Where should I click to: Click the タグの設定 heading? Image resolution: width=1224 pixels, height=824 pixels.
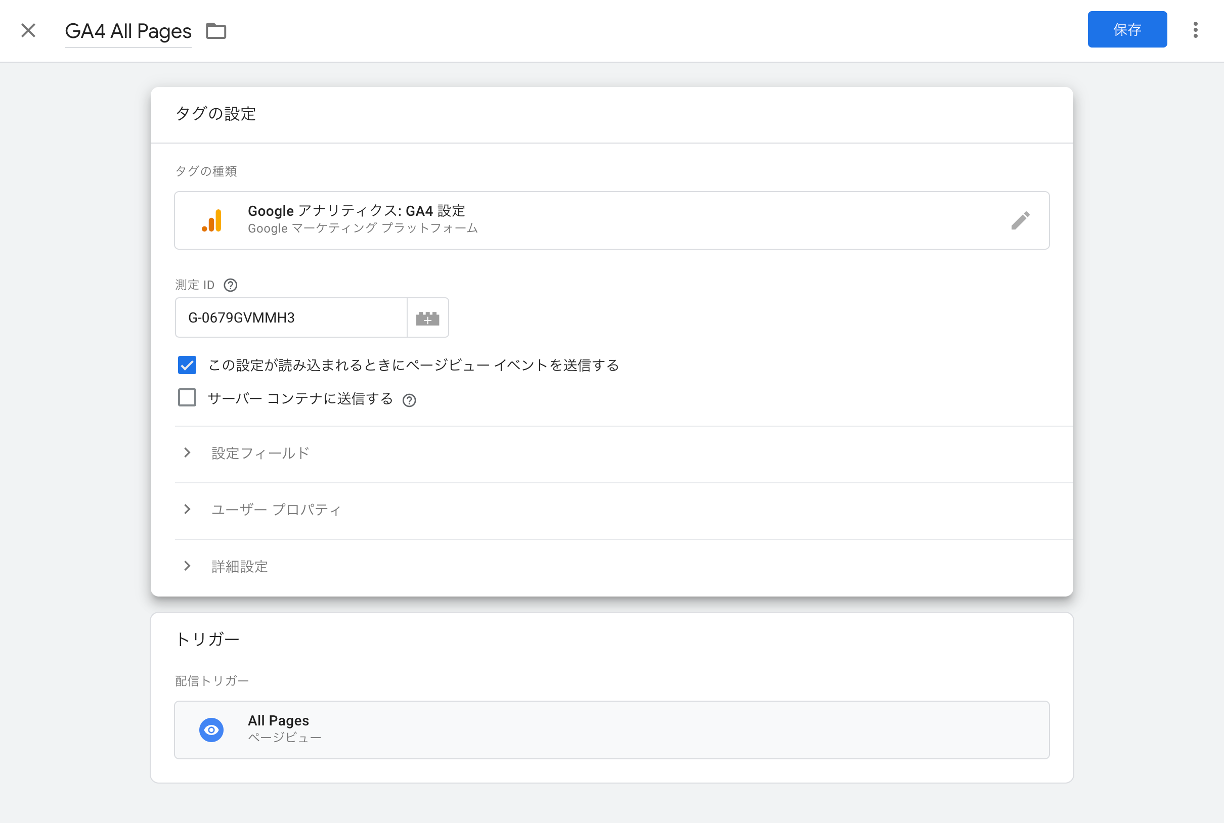216,114
